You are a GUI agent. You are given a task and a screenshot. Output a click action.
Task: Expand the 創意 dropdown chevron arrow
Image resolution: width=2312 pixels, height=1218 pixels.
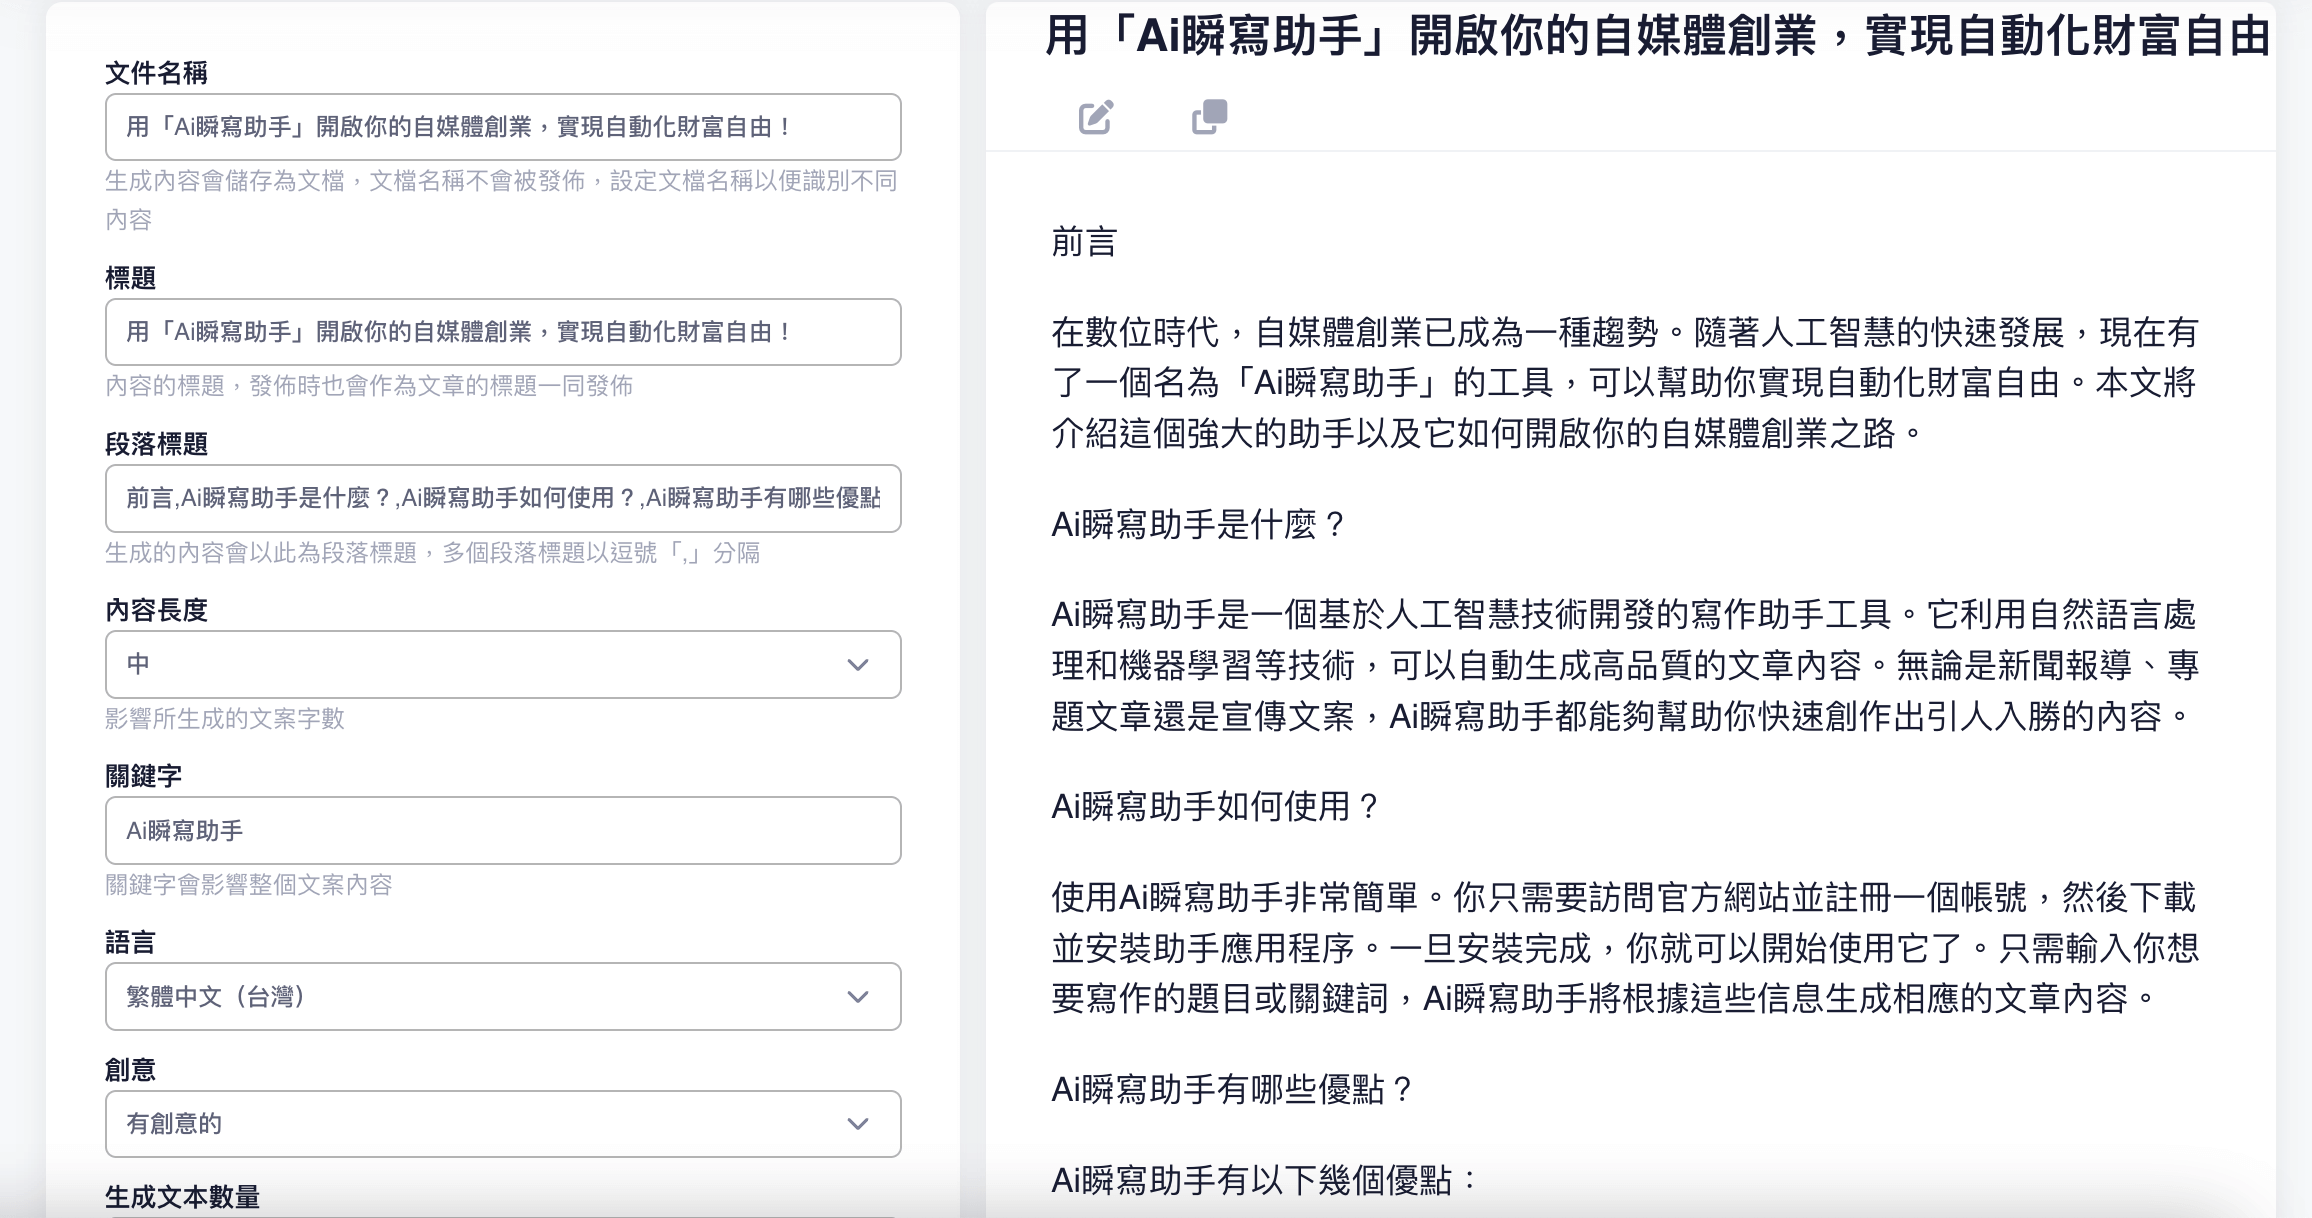coord(857,1124)
